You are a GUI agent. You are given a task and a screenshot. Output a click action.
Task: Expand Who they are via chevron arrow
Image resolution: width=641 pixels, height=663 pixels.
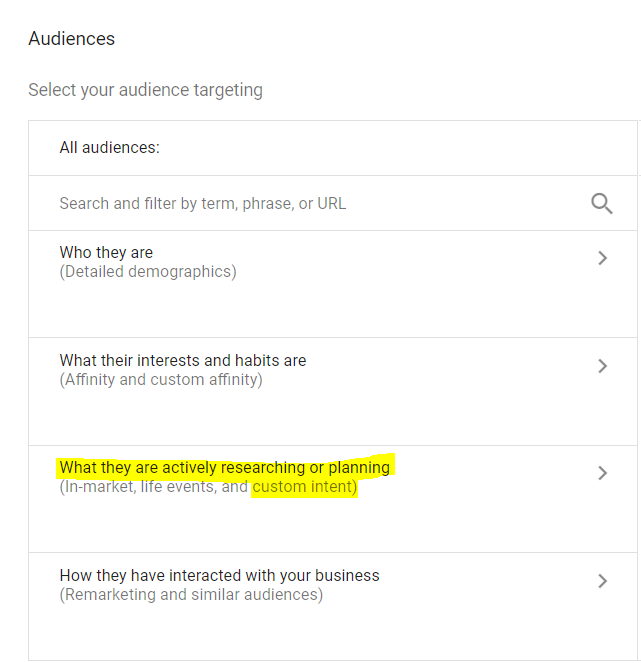click(603, 258)
